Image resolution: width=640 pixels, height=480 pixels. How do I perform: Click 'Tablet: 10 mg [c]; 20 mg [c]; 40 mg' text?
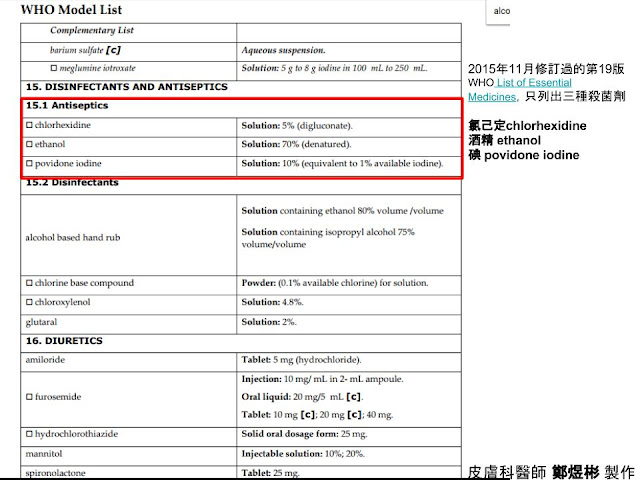[x=317, y=415]
